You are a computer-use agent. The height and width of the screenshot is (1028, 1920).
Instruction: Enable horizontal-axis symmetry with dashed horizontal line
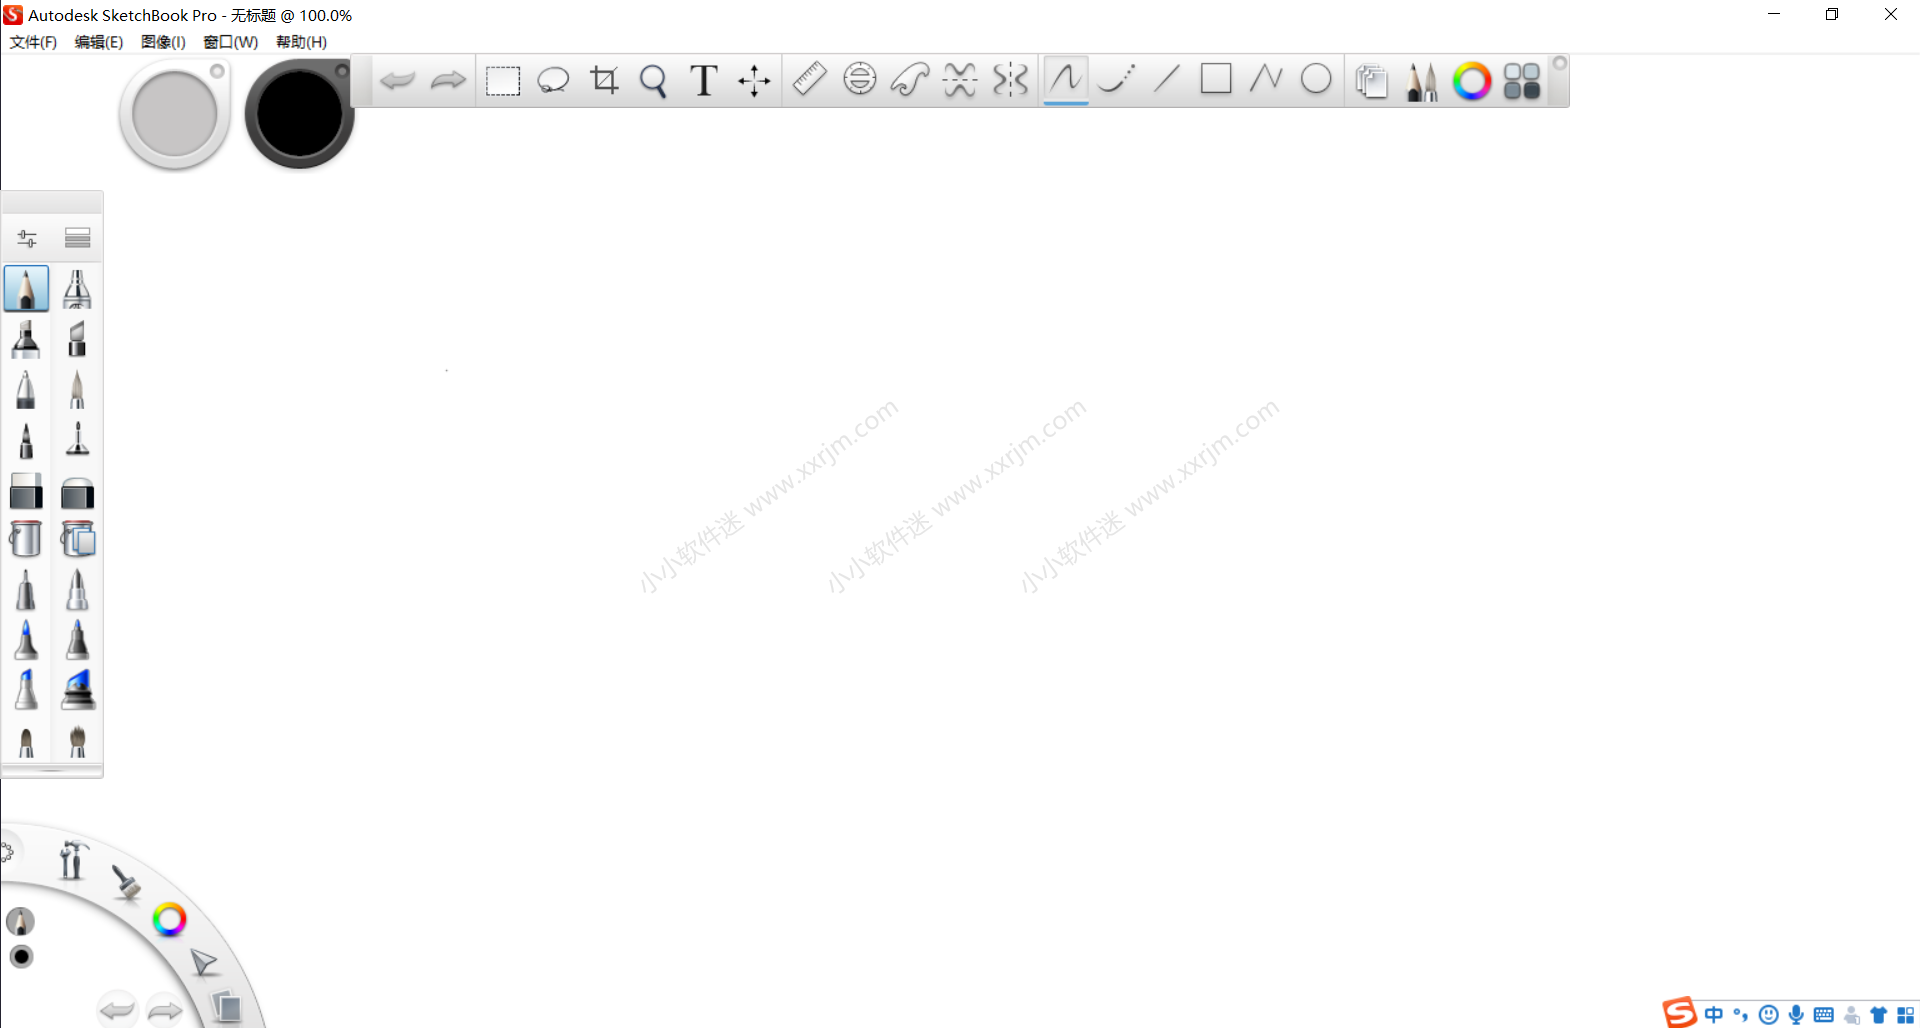960,80
